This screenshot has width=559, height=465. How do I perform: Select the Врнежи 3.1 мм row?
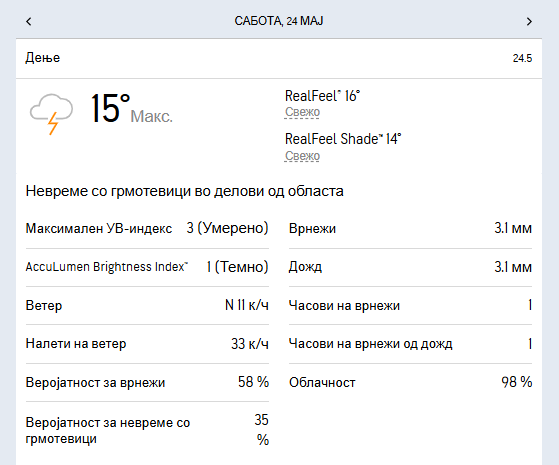[410, 228]
